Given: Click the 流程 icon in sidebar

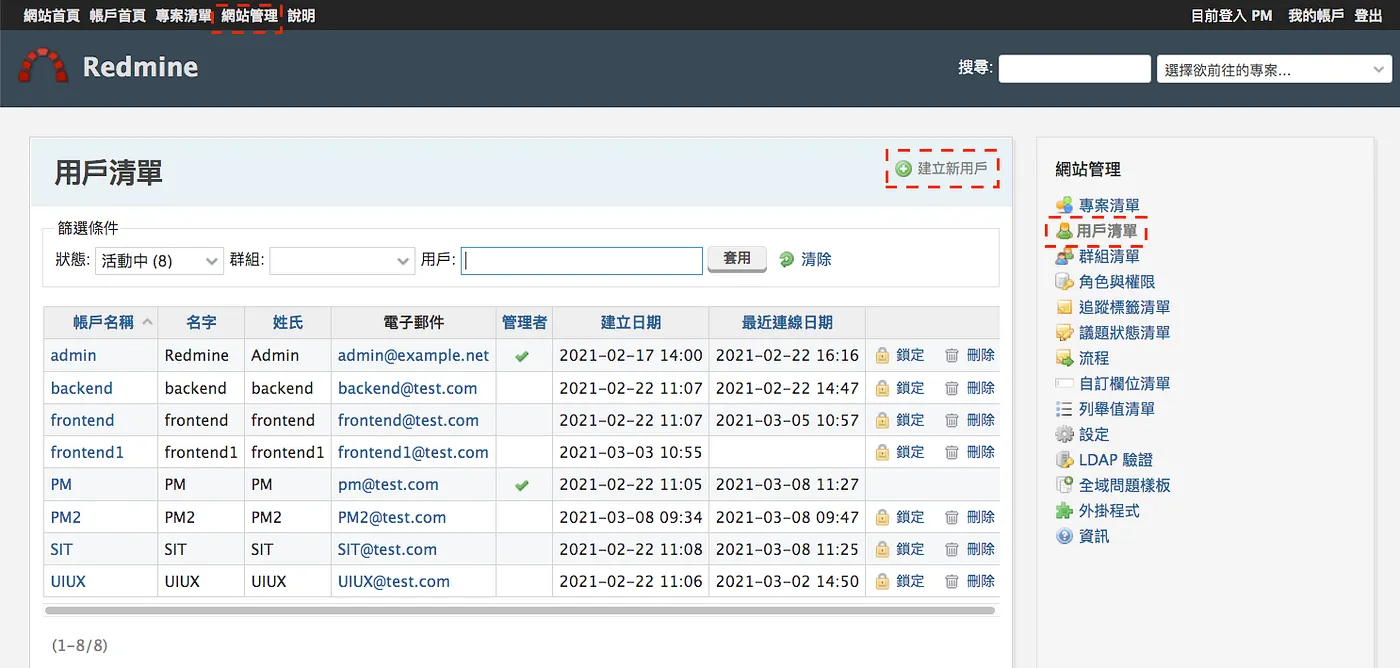Looking at the screenshot, I should [1065, 358].
